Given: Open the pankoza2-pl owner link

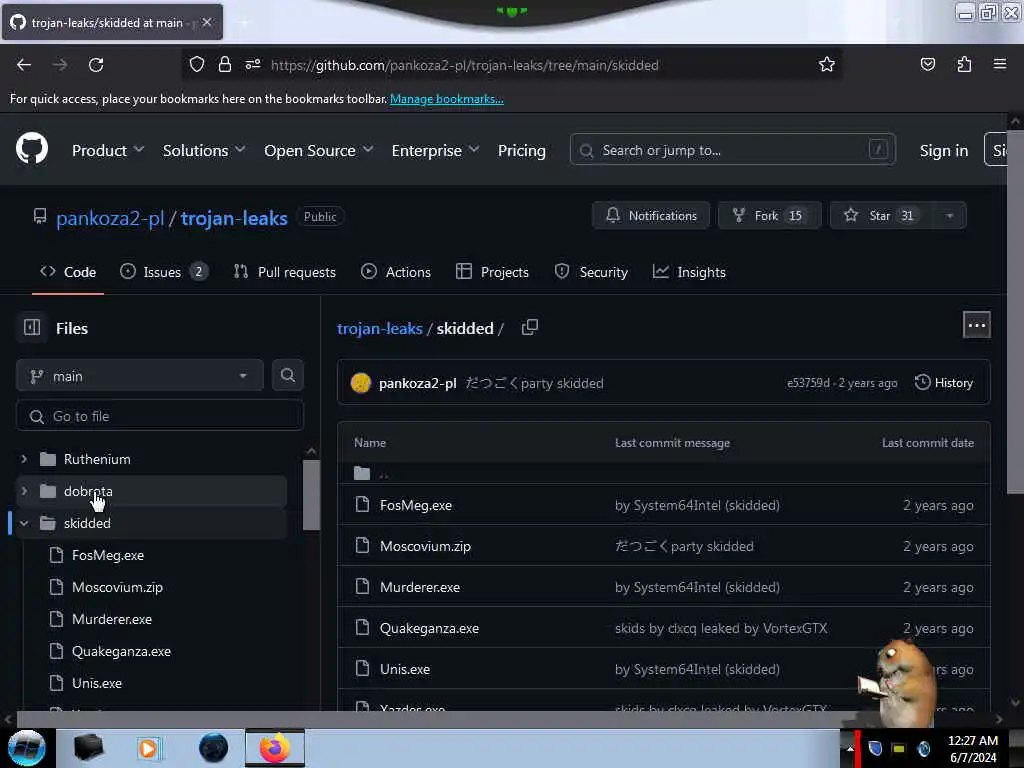Looking at the screenshot, I should point(110,218).
